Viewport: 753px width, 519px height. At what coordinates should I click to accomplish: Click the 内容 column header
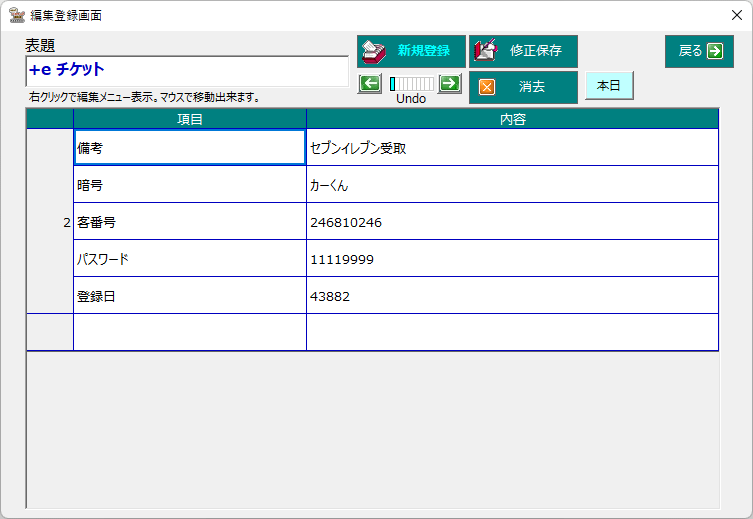coord(512,120)
